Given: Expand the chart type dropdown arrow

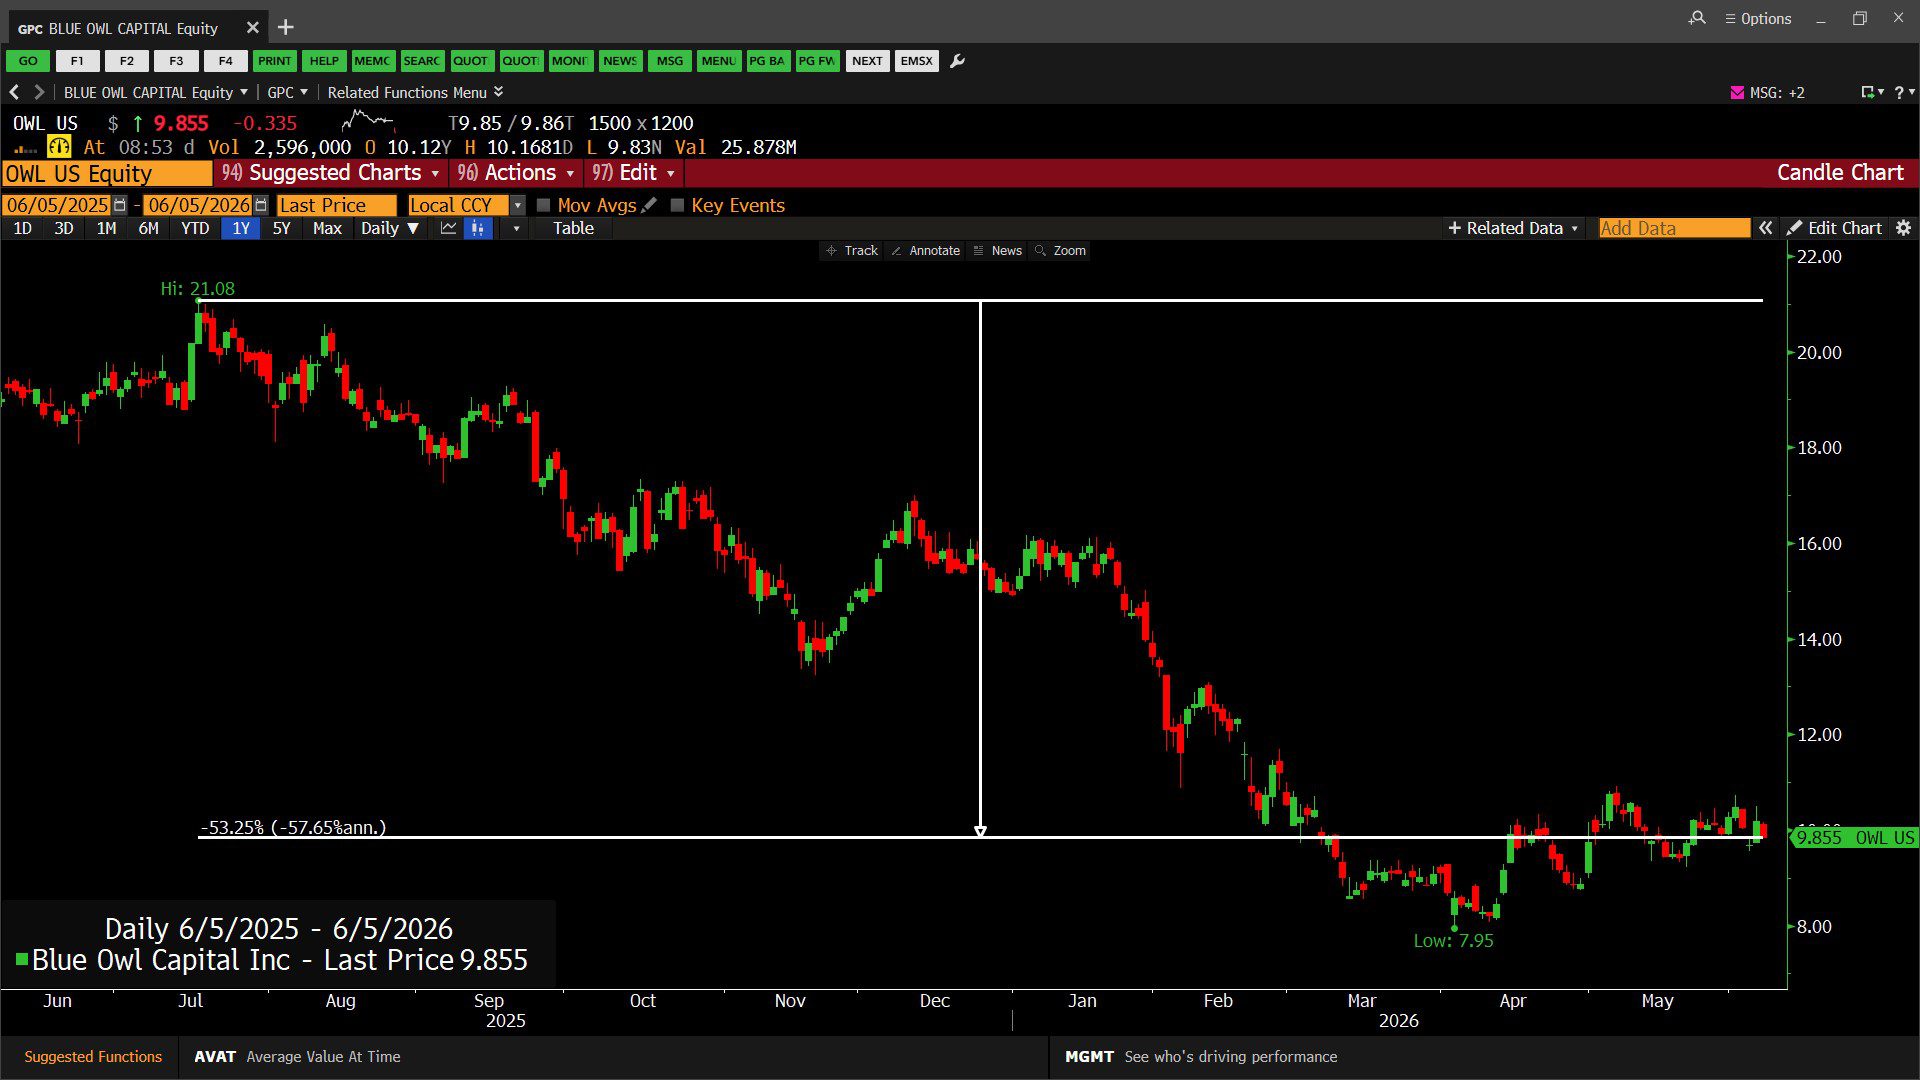Looking at the screenshot, I should (516, 228).
